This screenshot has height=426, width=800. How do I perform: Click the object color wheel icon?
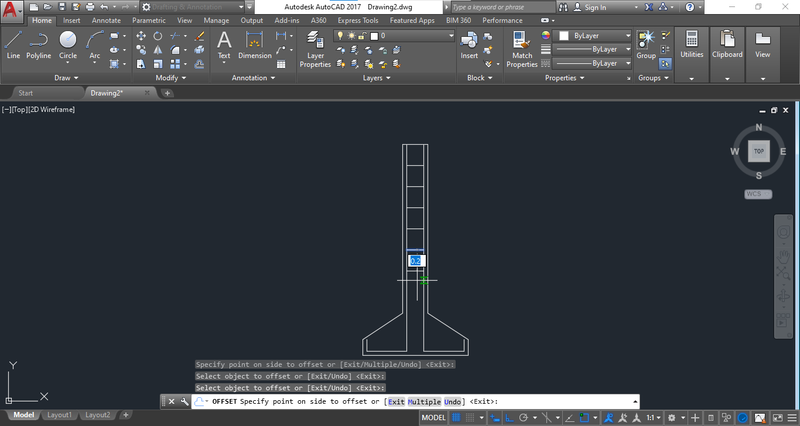(546, 35)
